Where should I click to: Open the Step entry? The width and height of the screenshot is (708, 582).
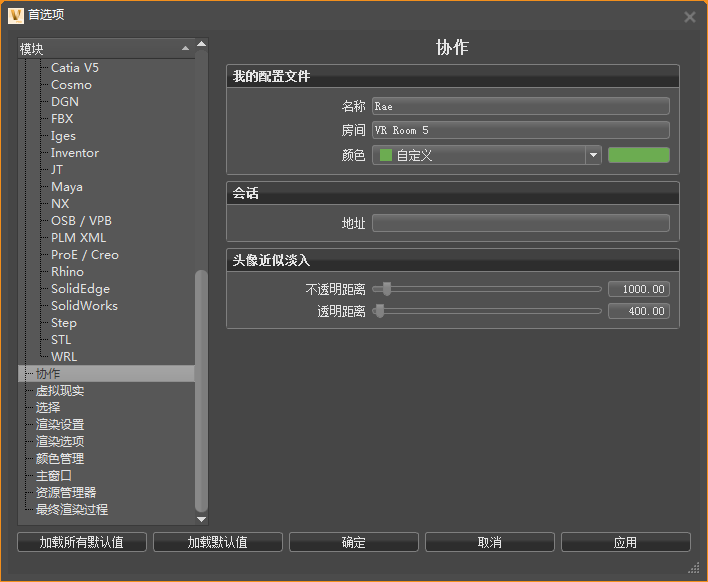tap(64, 323)
